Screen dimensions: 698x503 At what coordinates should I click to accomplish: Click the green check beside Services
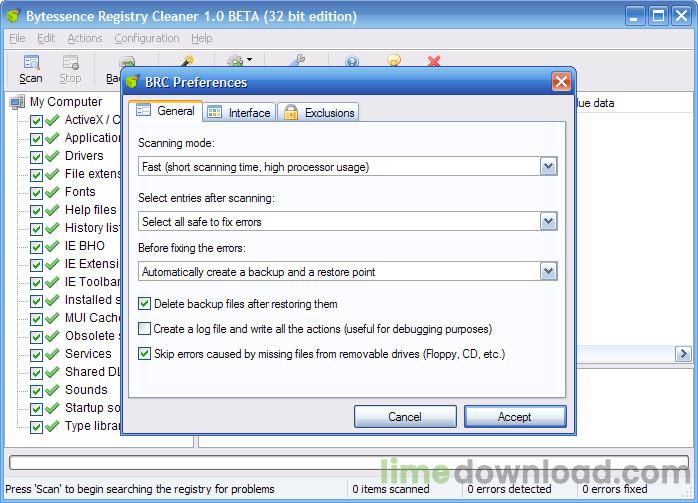tap(53, 354)
